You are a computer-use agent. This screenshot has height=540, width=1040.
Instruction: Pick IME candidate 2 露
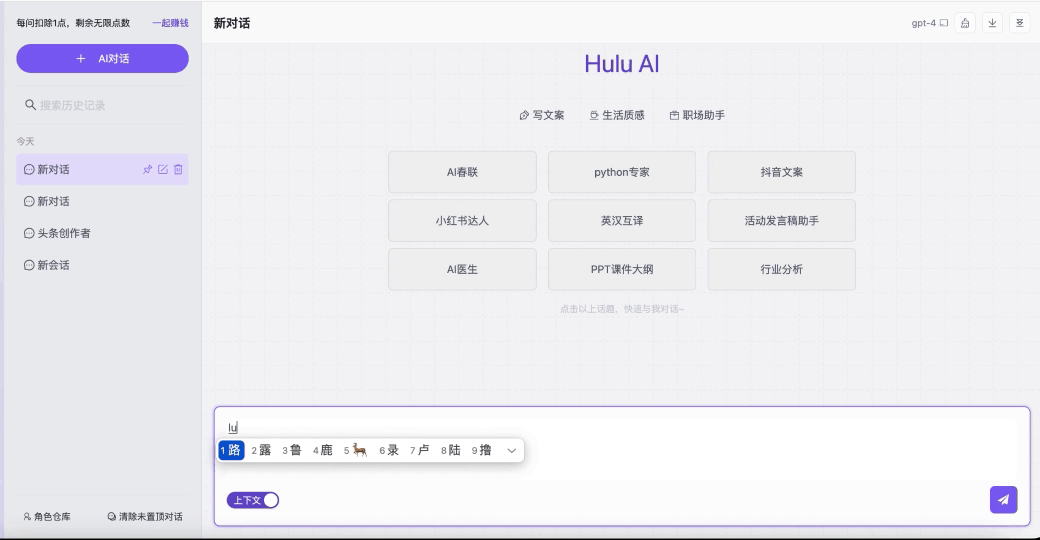[x=261, y=450]
